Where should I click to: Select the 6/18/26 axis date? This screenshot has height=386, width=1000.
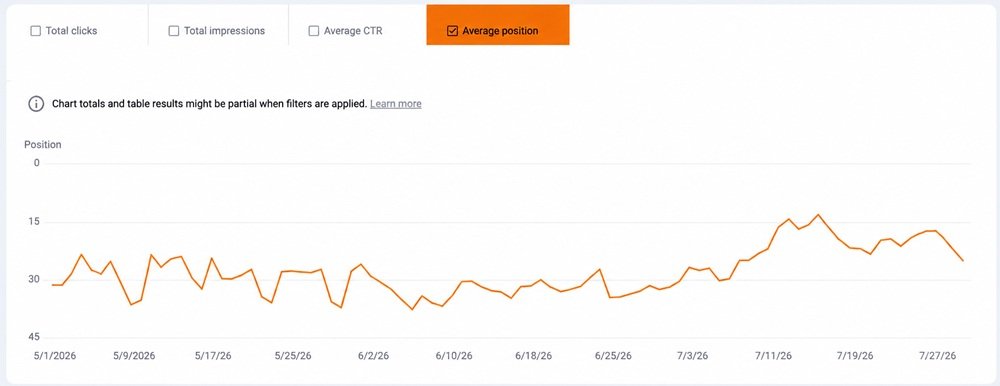pyautogui.click(x=534, y=356)
